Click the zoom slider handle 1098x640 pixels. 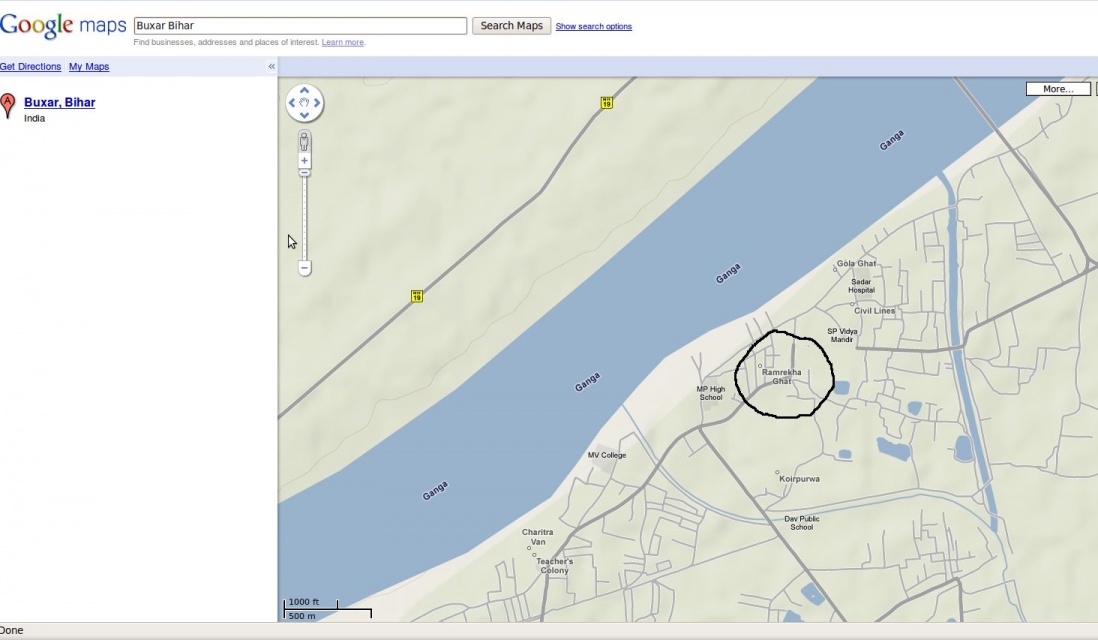tap(305, 173)
